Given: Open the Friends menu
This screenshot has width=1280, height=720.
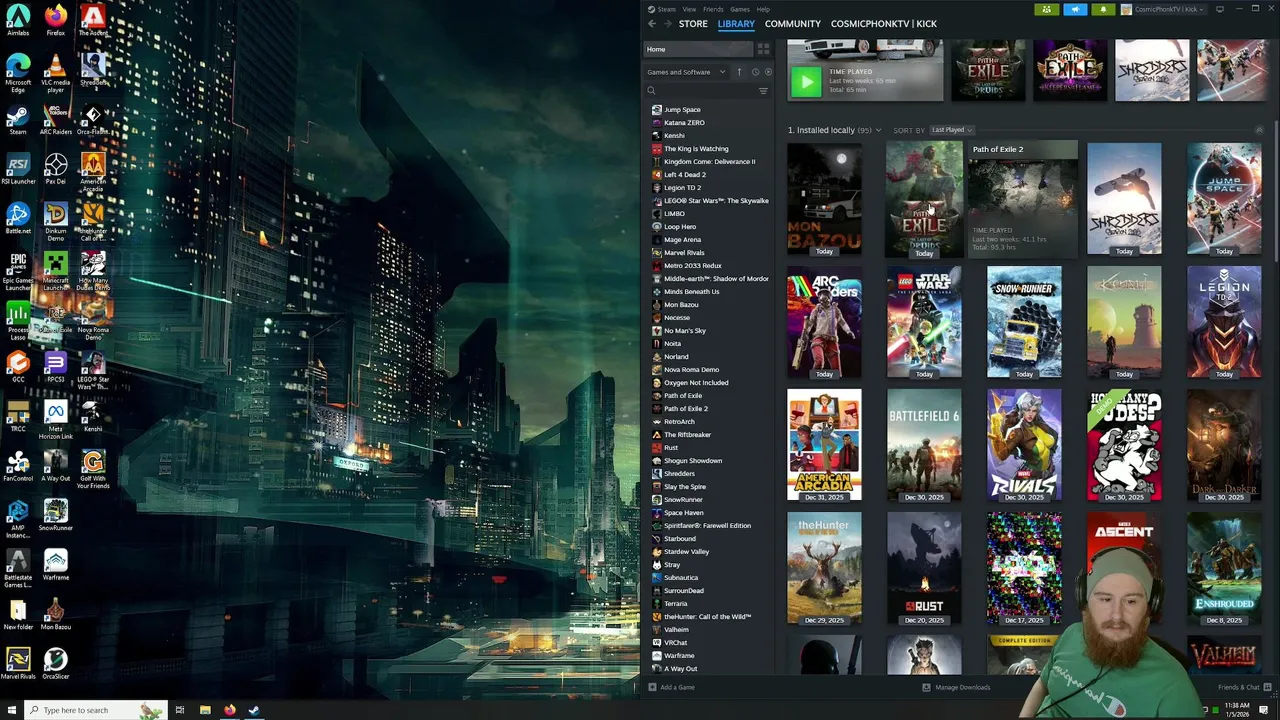Looking at the screenshot, I should pos(713,9).
